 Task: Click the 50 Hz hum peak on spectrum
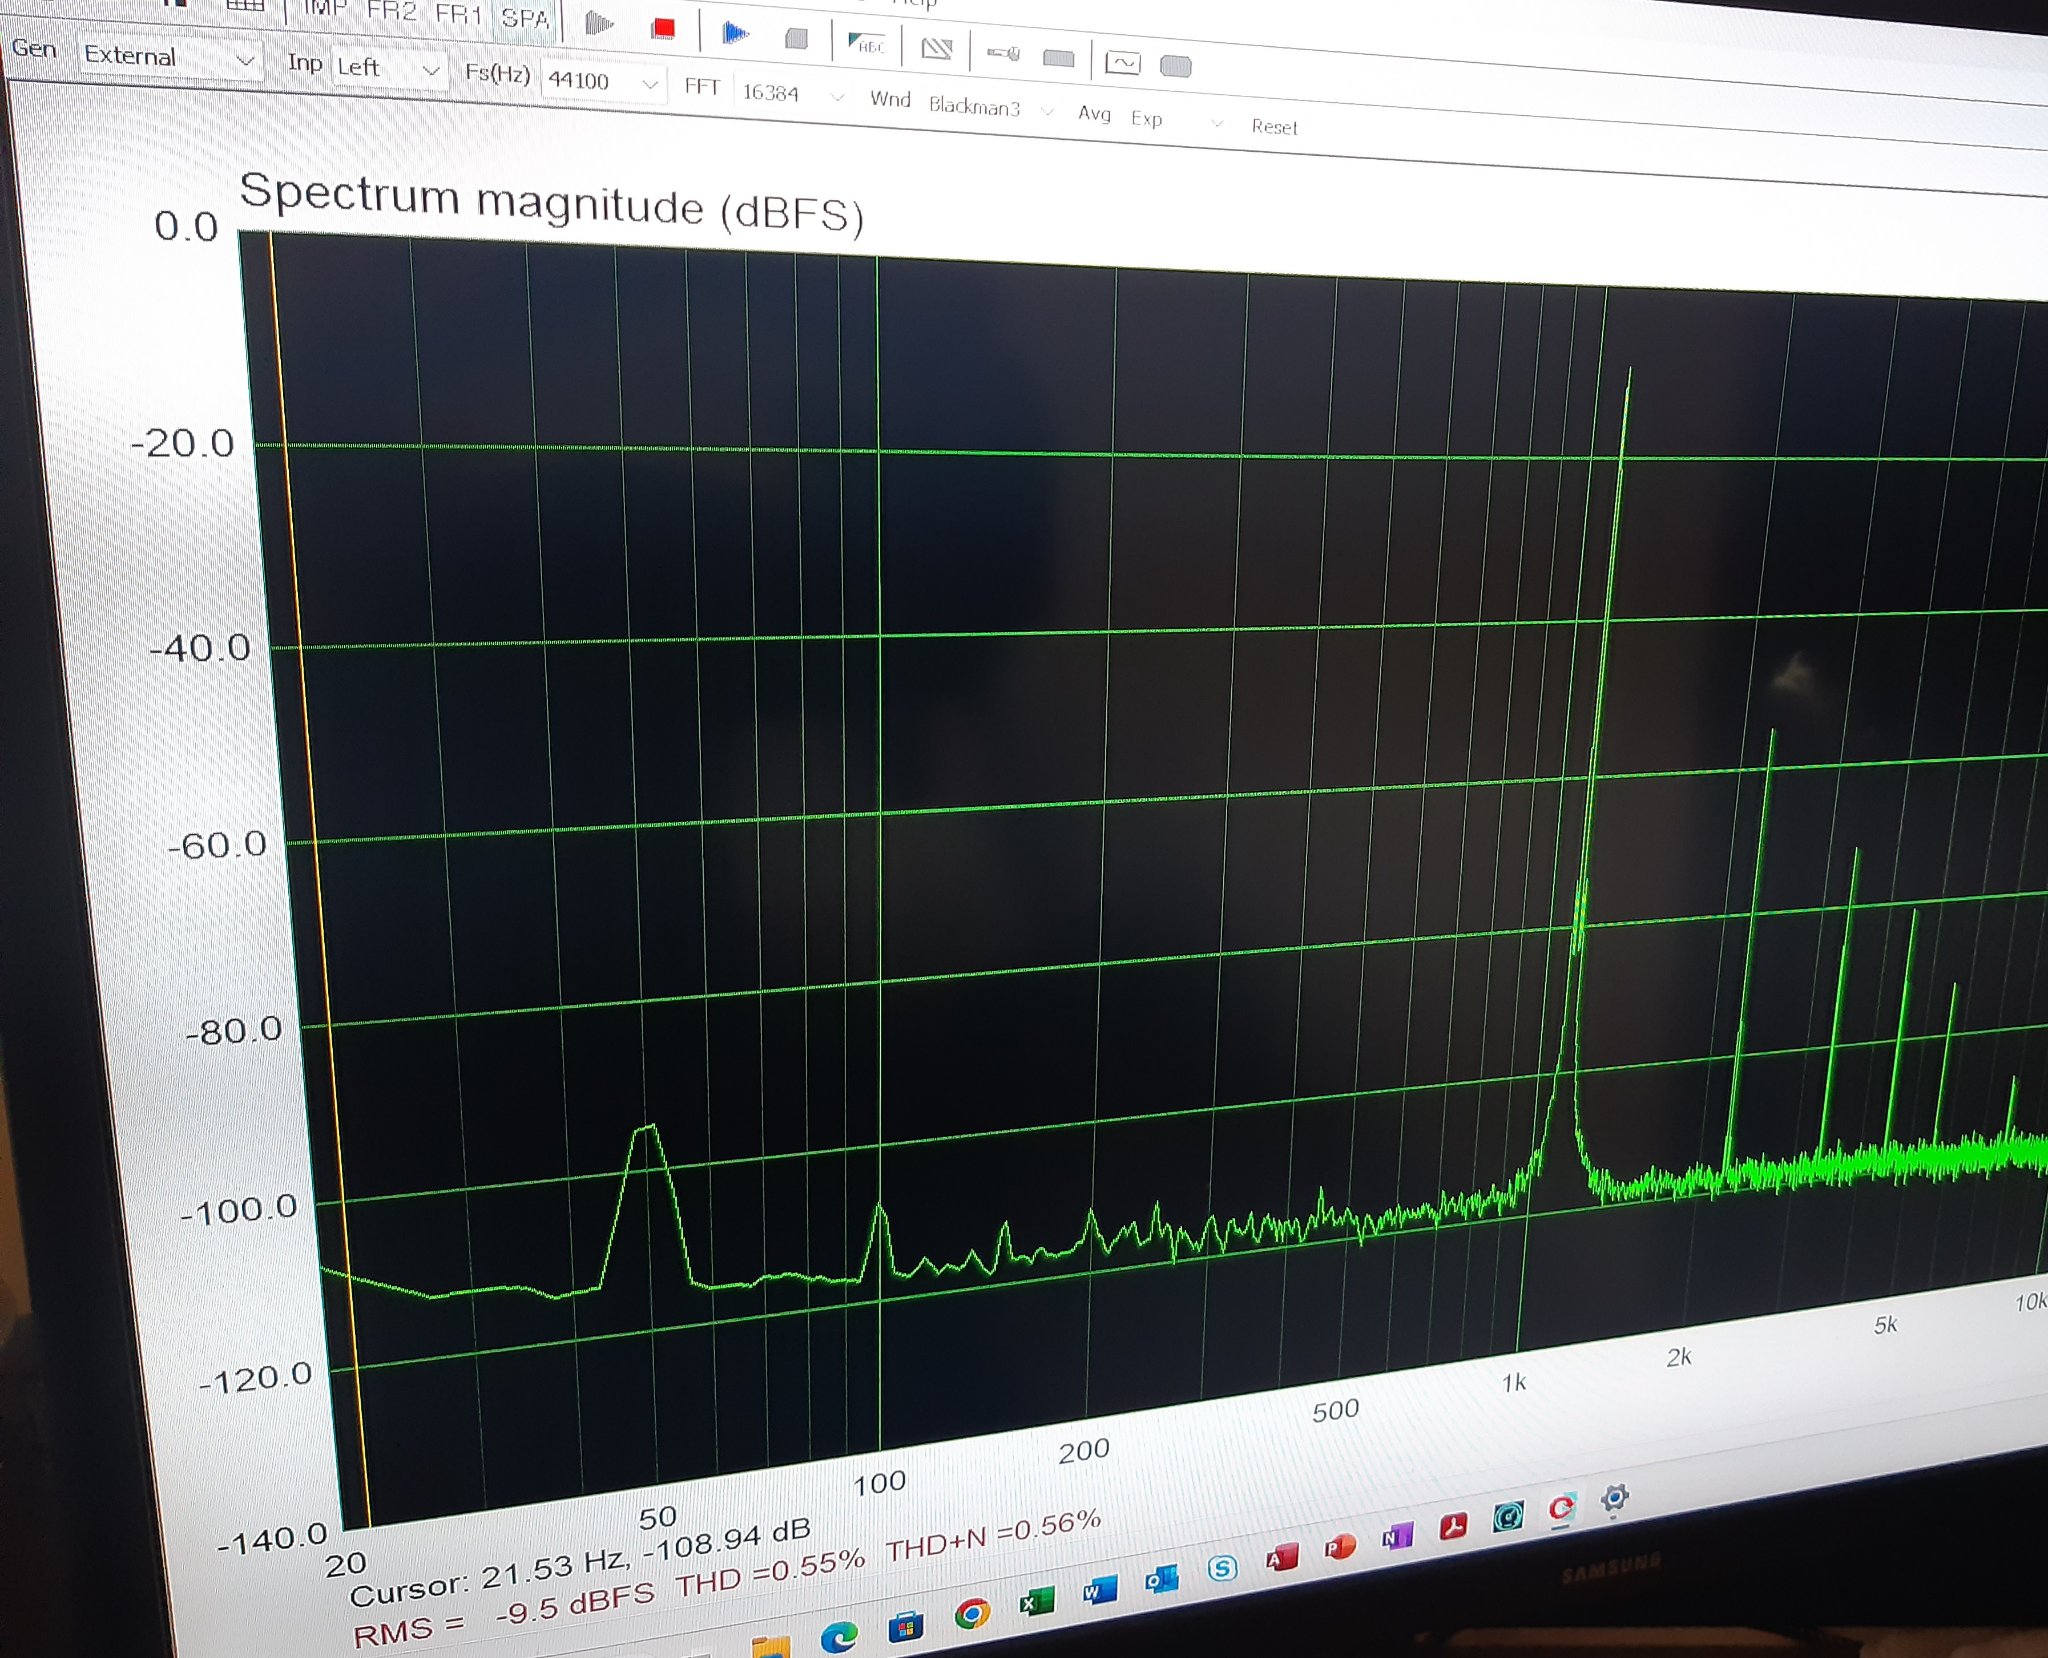647,1132
